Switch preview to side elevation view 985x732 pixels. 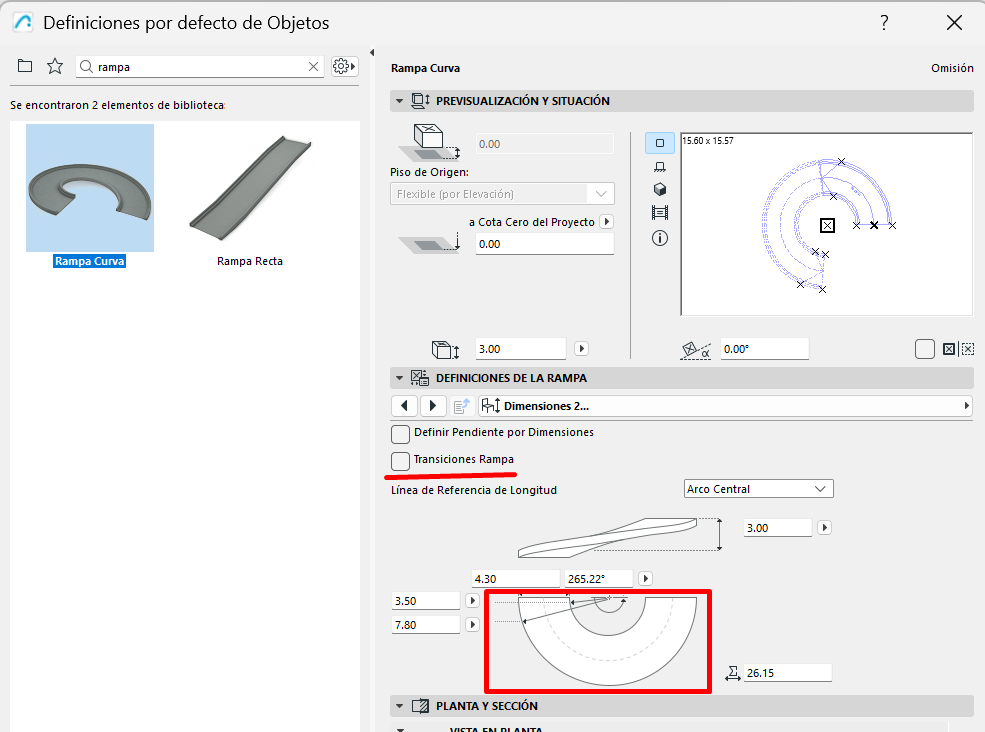tap(659, 166)
